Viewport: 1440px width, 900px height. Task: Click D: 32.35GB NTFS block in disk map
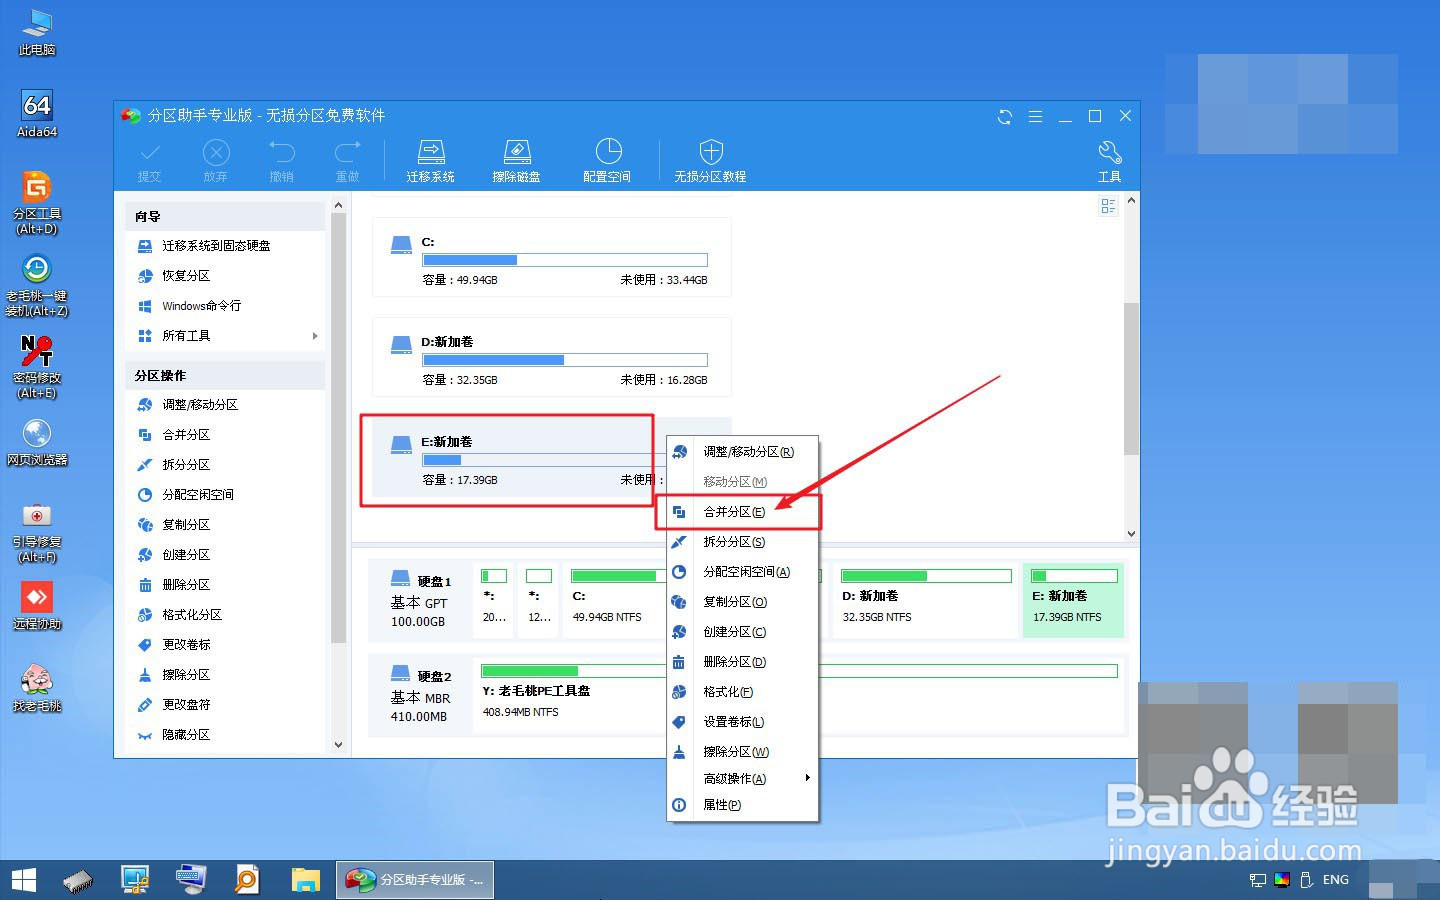926,599
